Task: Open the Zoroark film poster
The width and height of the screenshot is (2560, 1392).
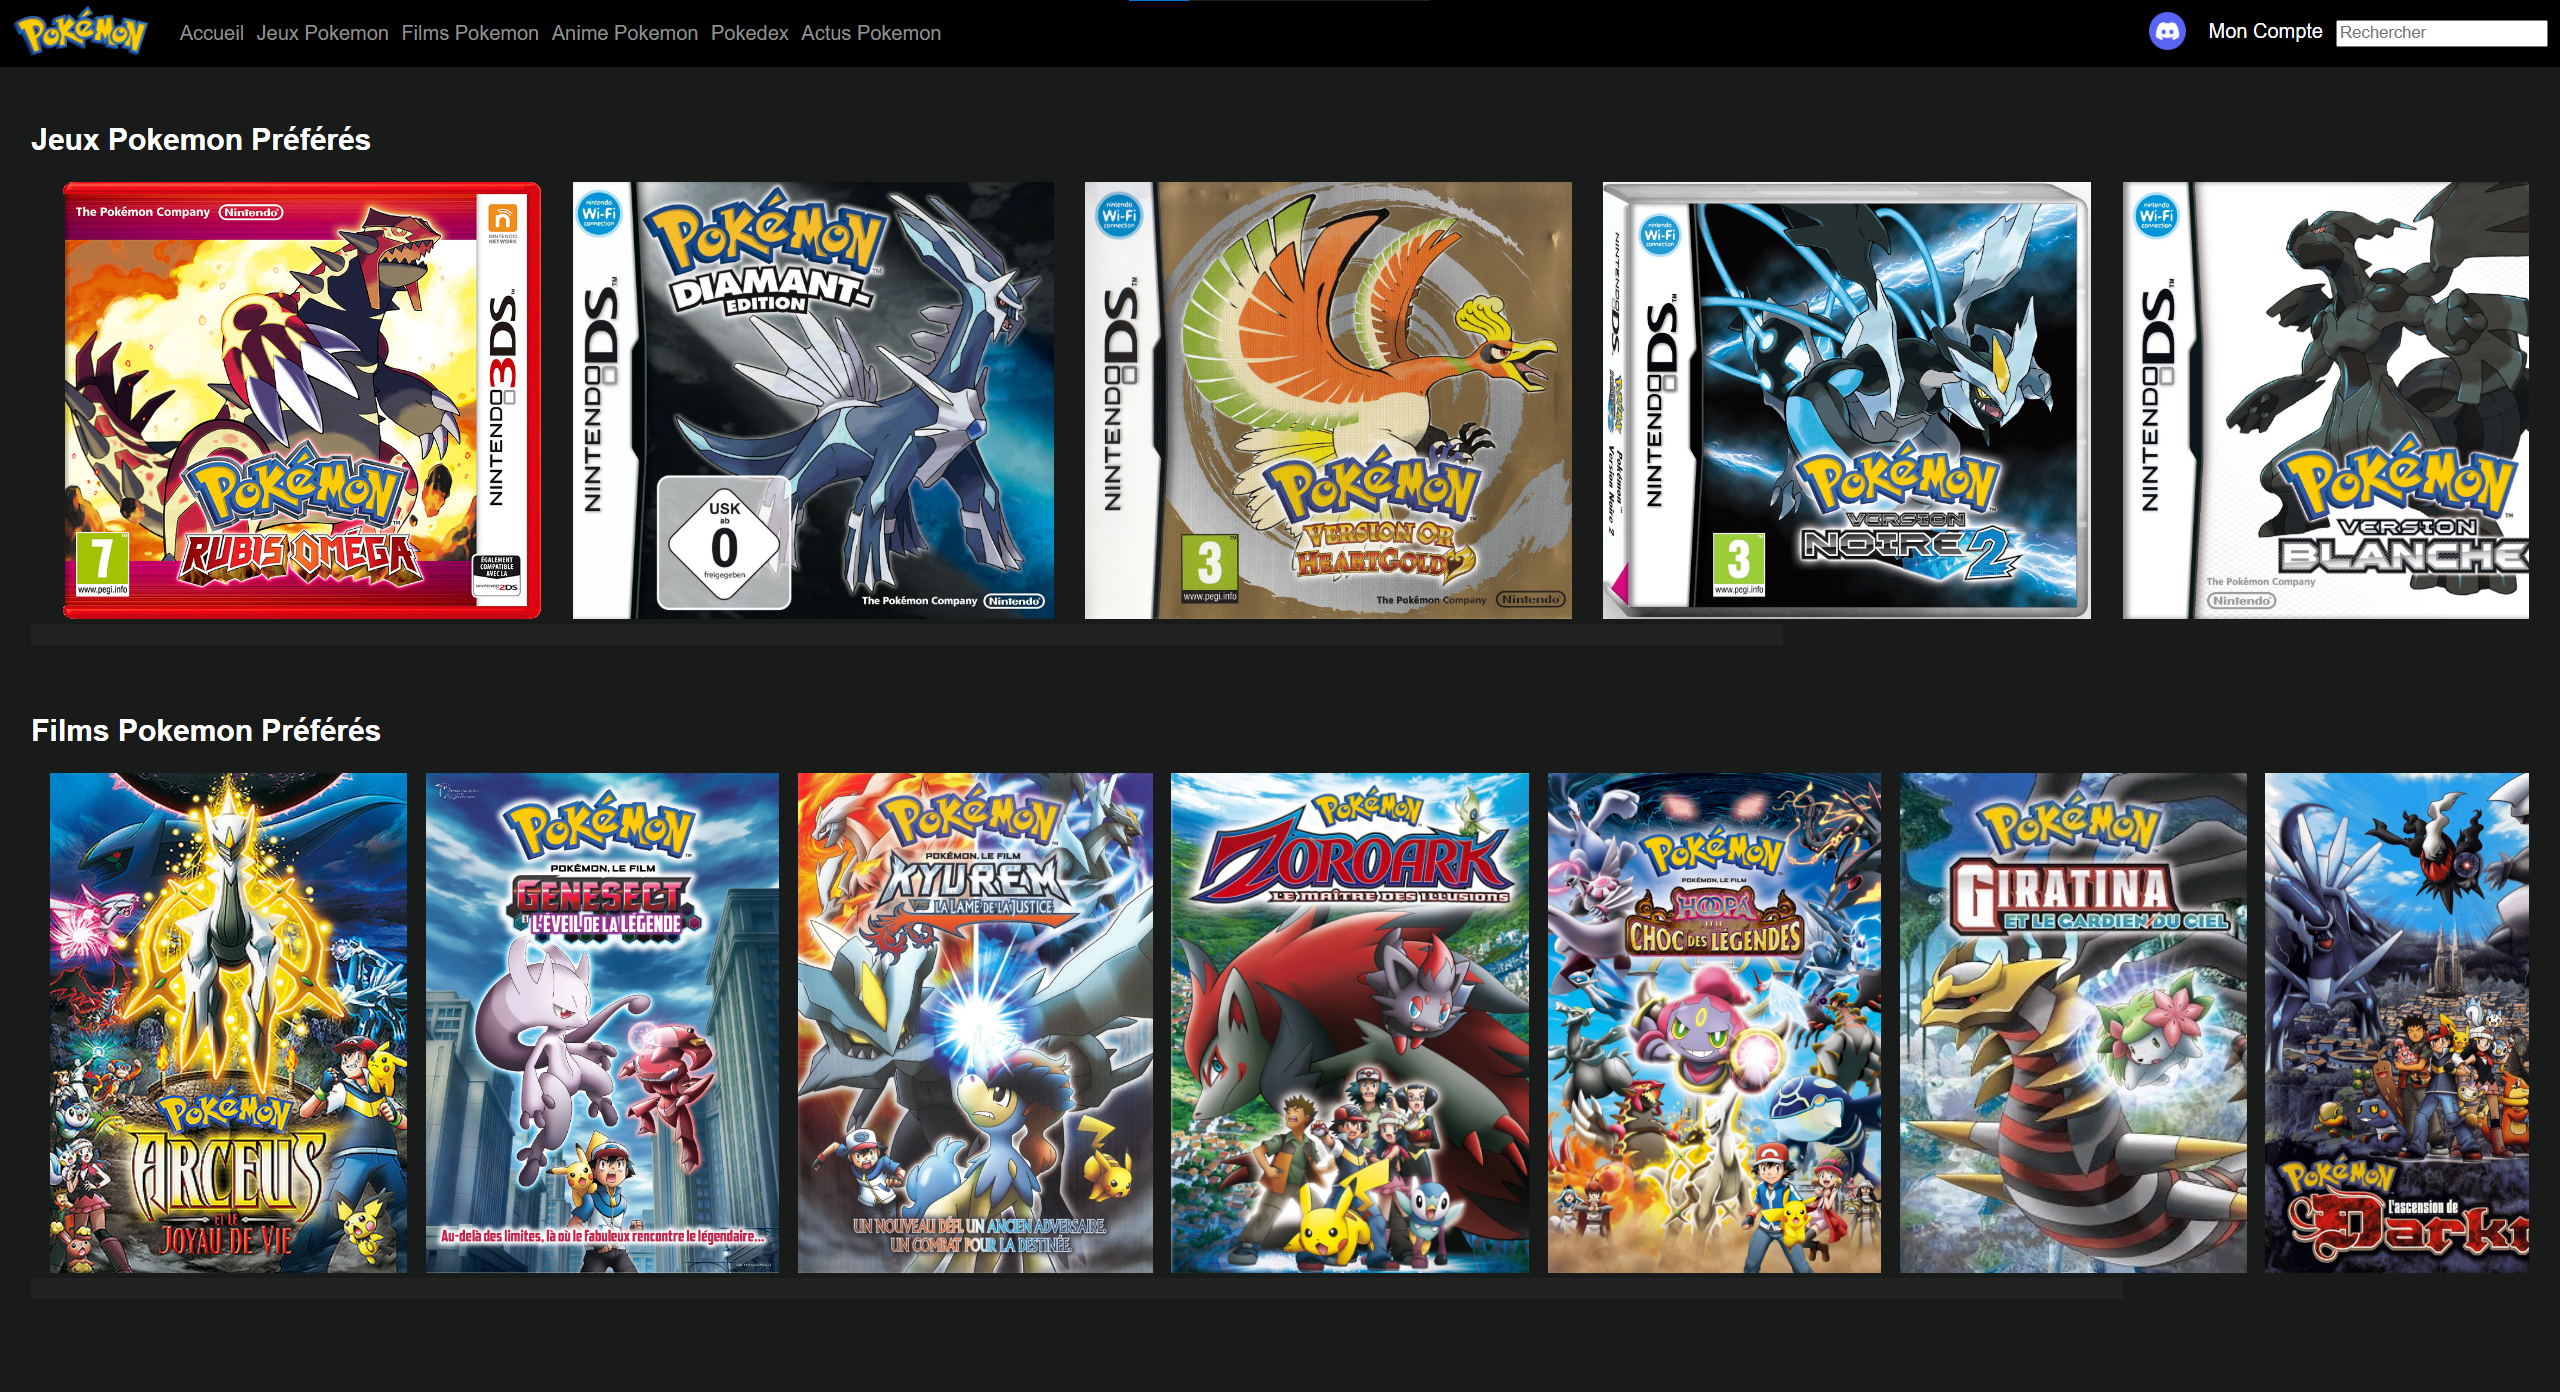Action: [1350, 1022]
